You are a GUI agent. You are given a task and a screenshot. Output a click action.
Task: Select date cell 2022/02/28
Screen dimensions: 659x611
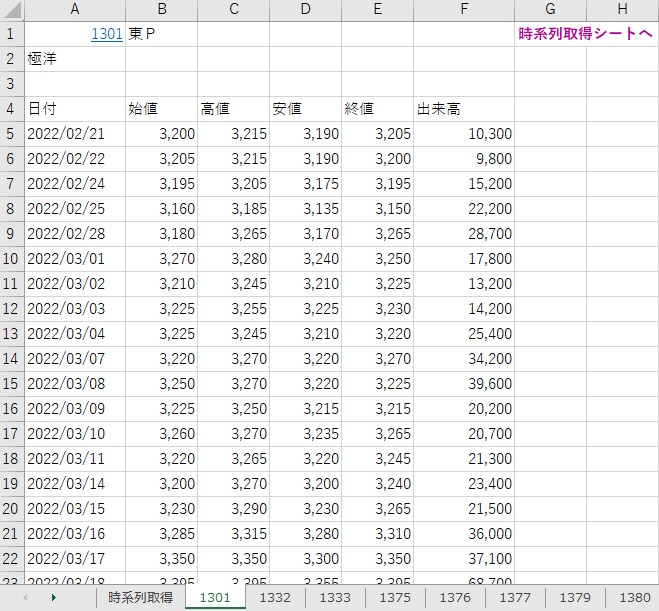pyautogui.click(x=75, y=234)
